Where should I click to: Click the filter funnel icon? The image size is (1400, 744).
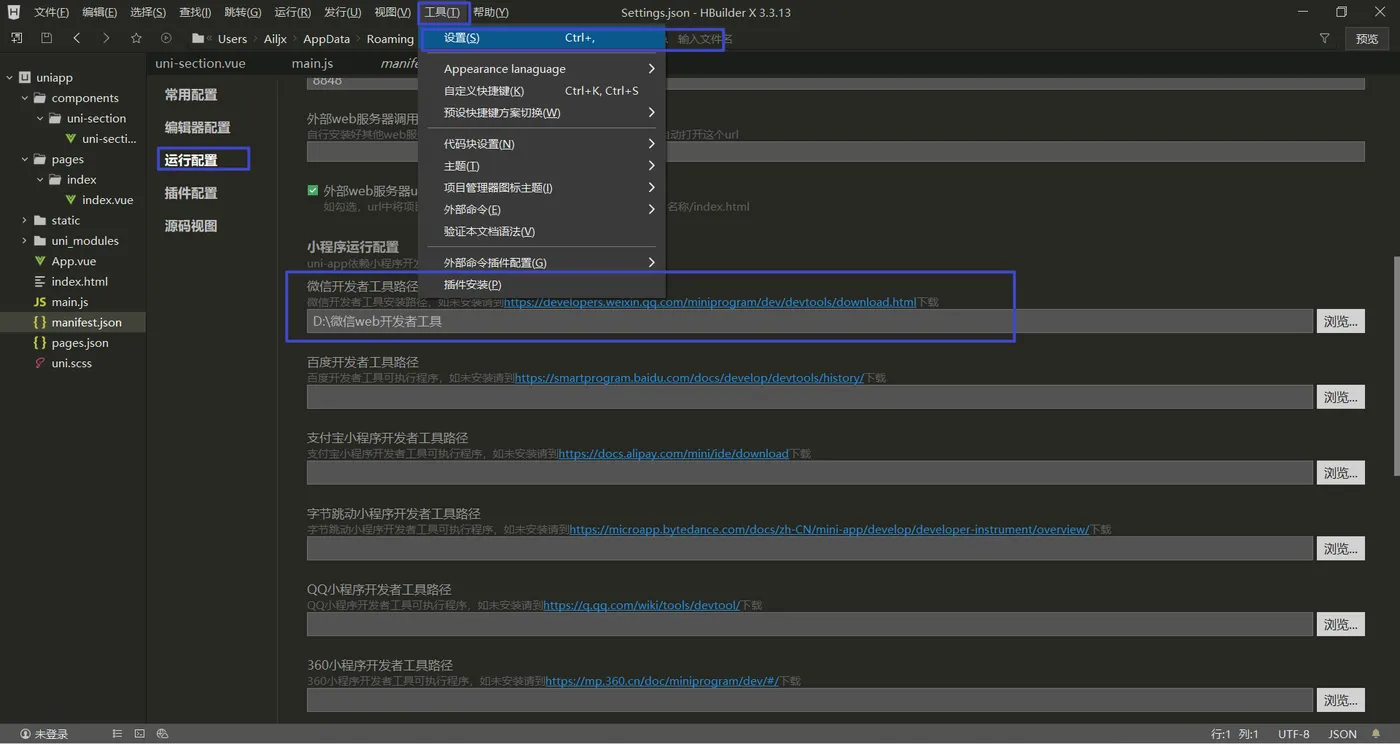coord(1324,38)
